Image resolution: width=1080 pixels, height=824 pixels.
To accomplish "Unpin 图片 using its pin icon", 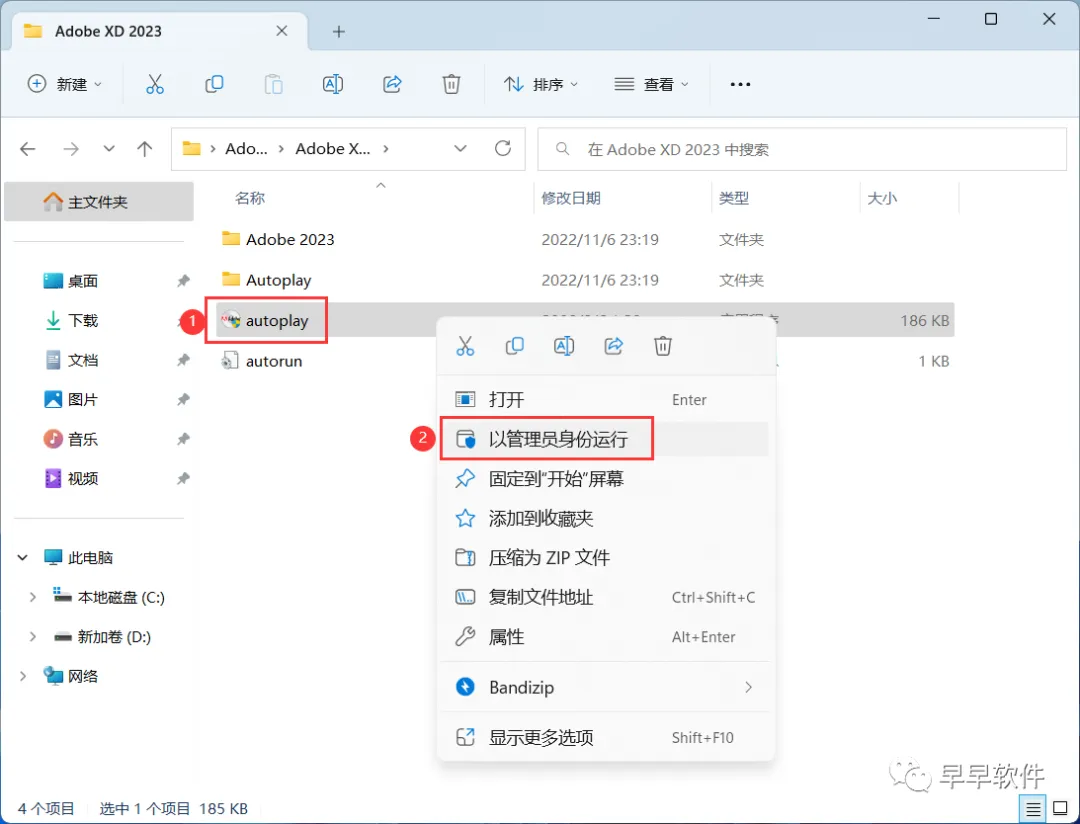I will coord(183,400).
